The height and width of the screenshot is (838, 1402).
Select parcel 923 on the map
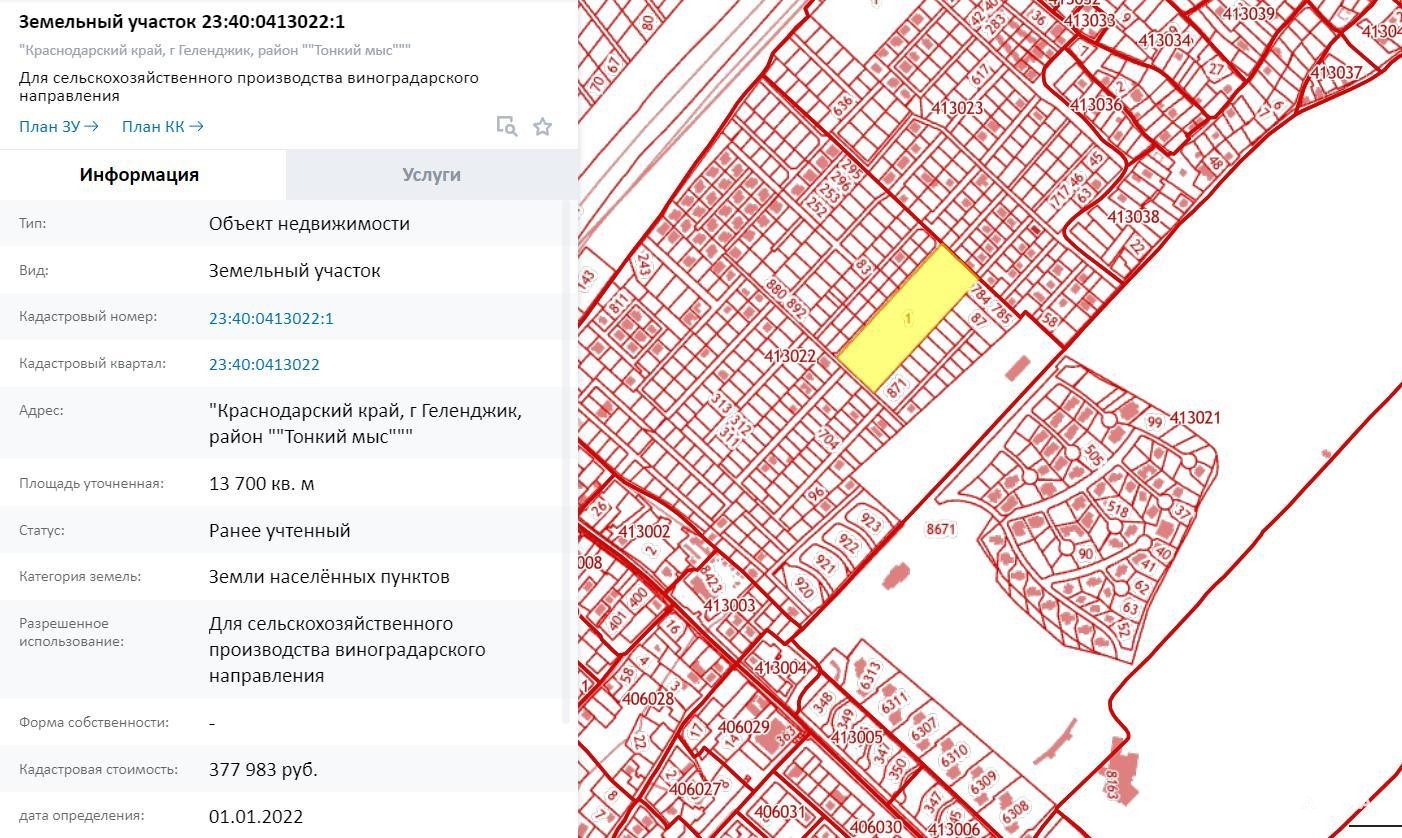coord(870,522)
